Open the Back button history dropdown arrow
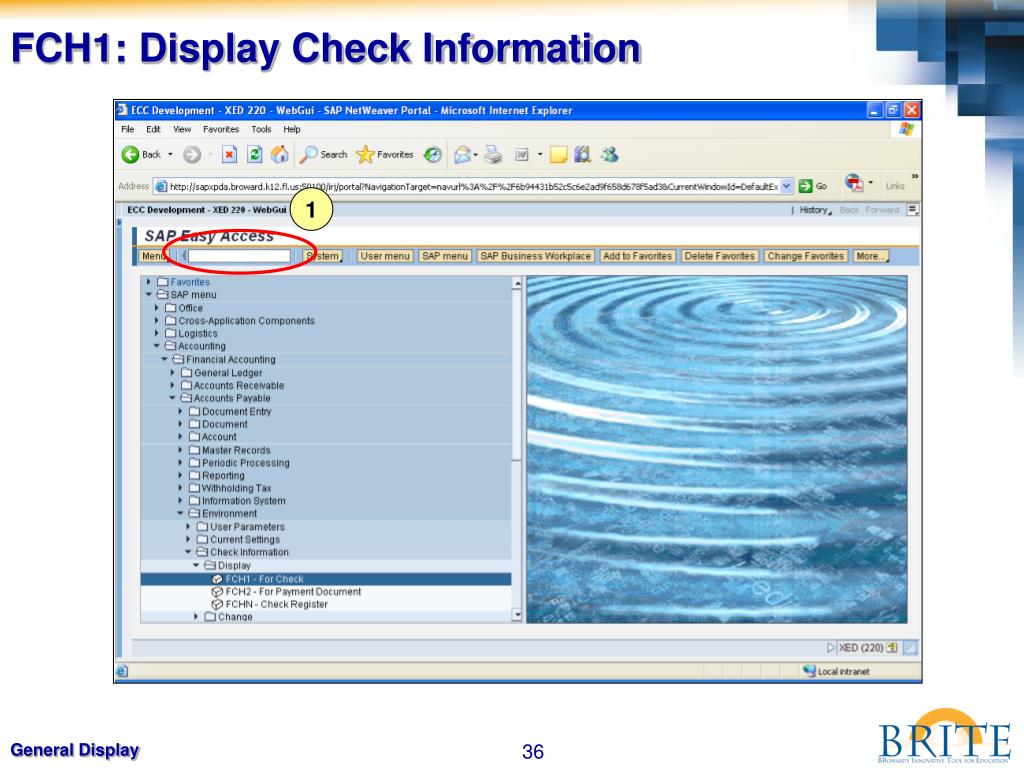 pos(170,155)
